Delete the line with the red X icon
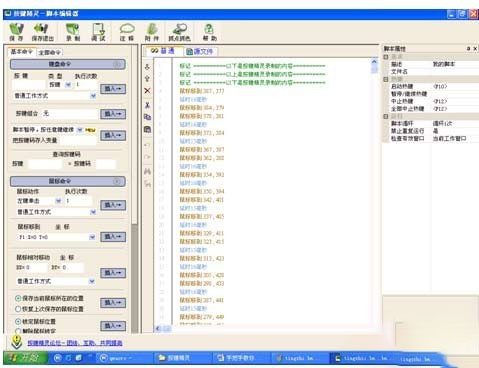 tap(147, 91)
